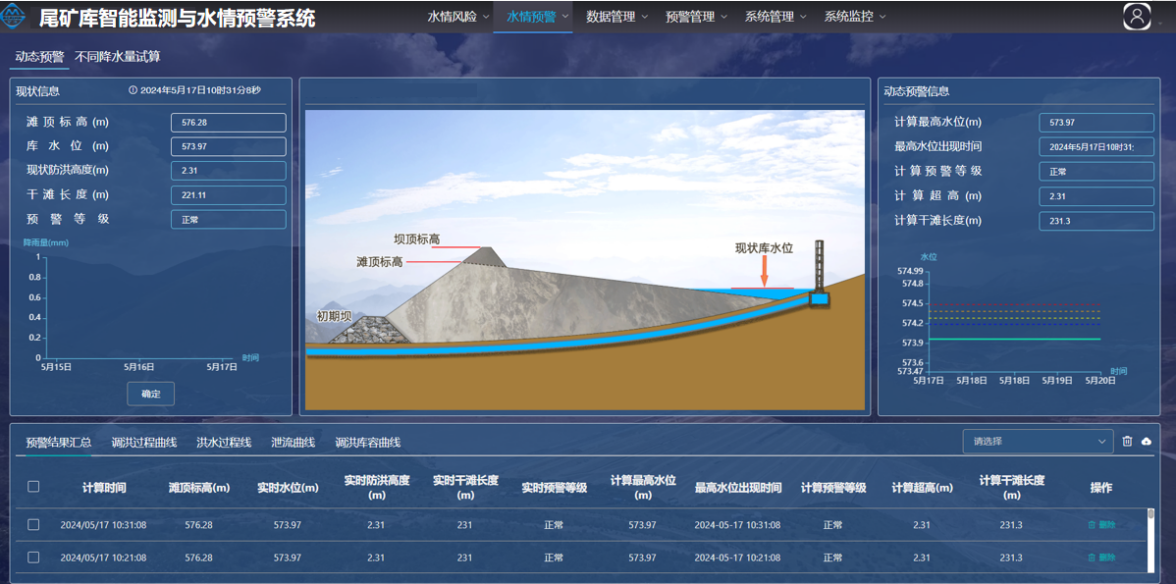The width and height of the screenshot is (1176, 584).
Task: Toggle the select-all checkbox in table header
Action: (34, 487)
